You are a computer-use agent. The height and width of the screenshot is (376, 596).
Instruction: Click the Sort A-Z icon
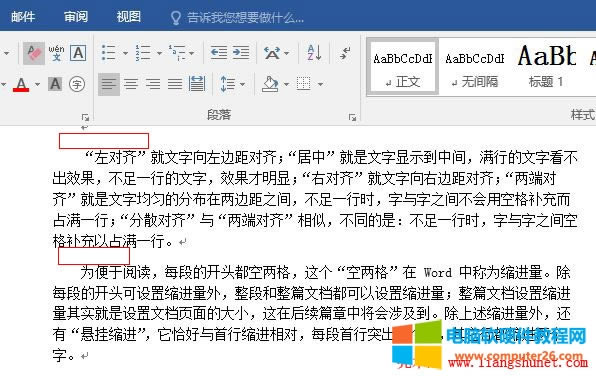[x=314, y=53]
